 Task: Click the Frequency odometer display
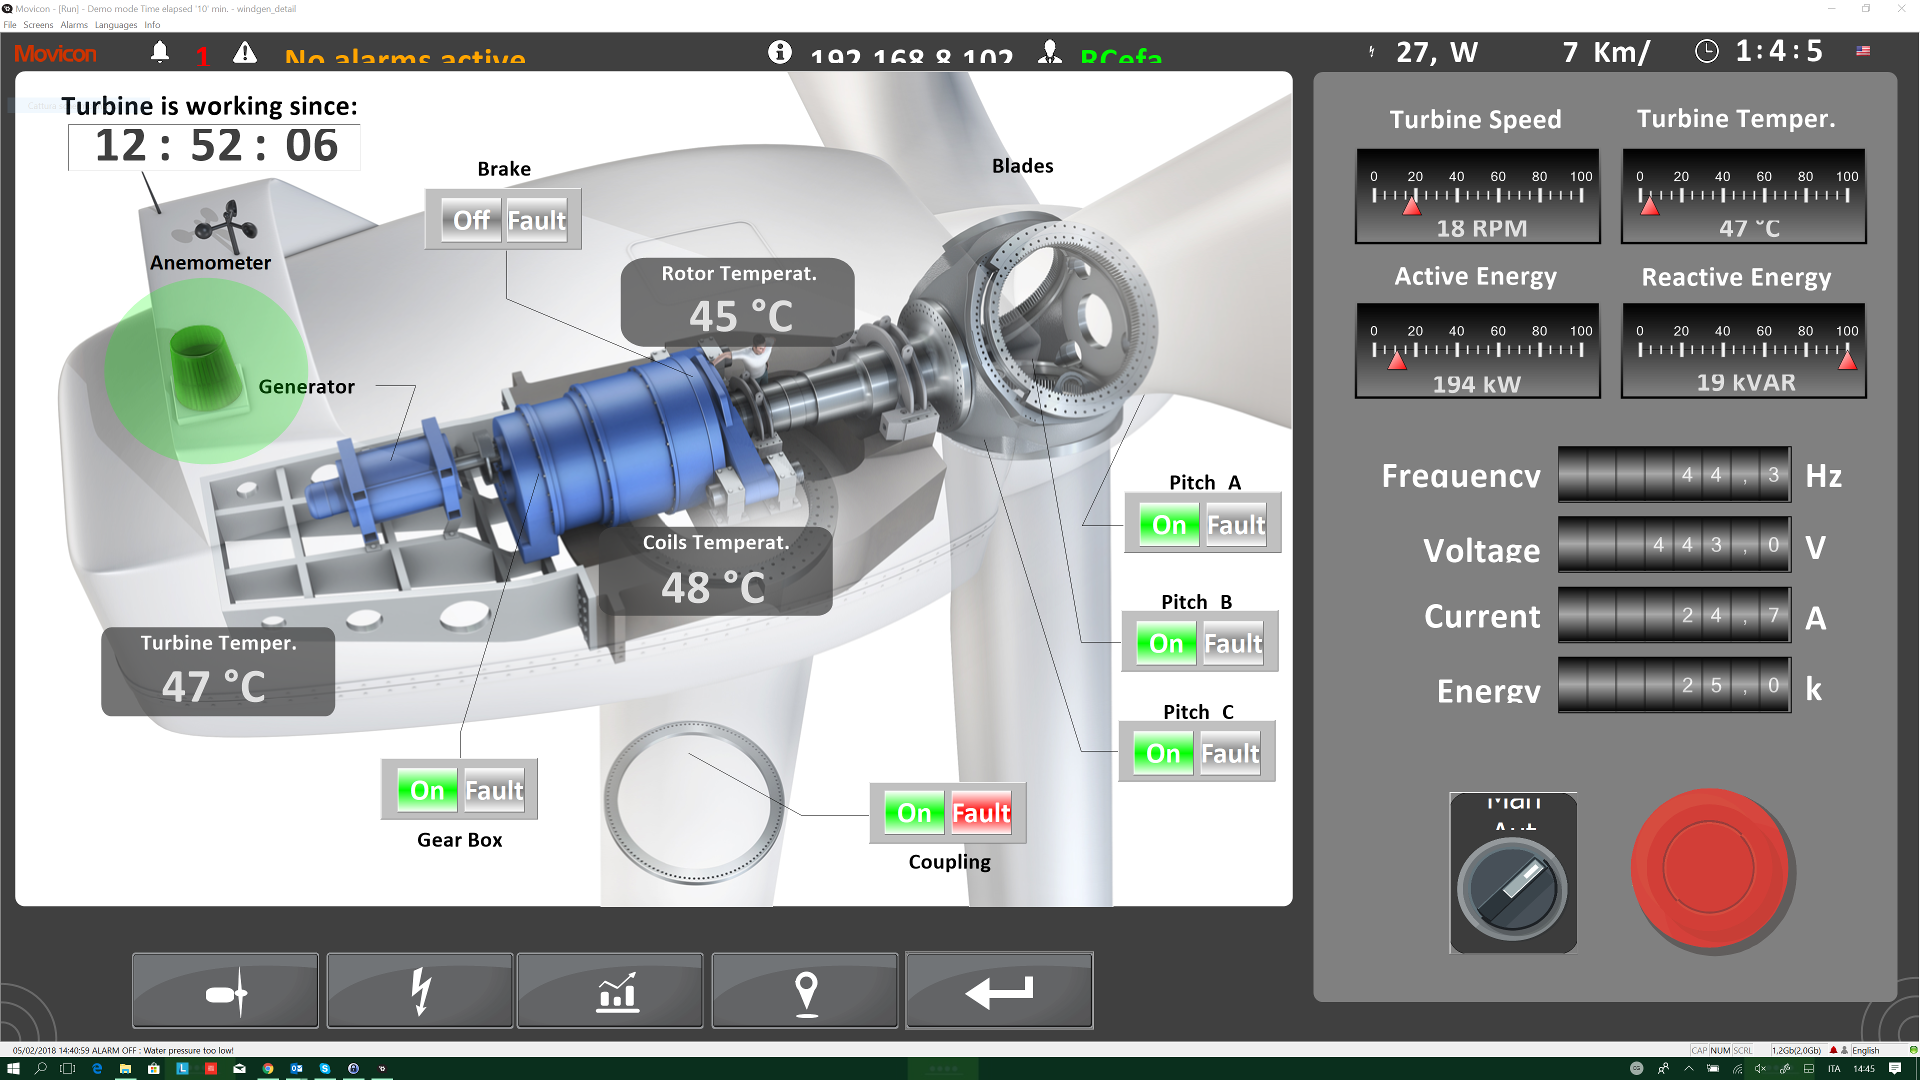tap(1674, 475)
